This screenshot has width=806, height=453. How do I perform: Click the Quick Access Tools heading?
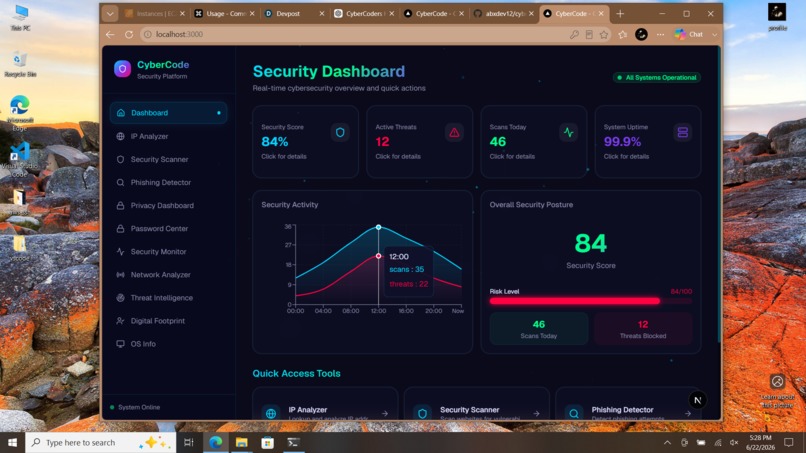click(296, 374)
